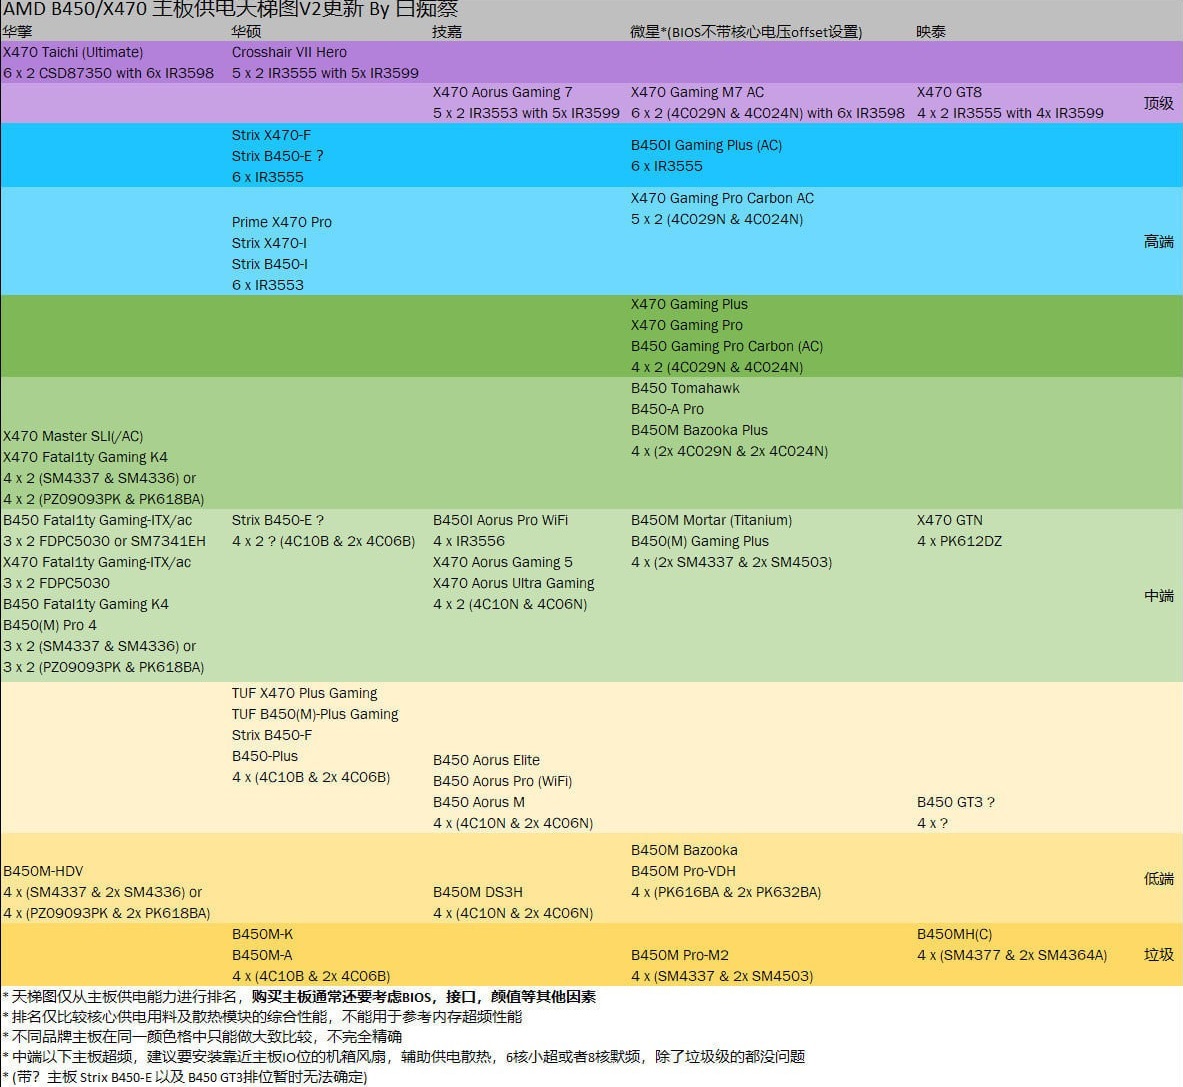Select the '华硕' column header
Screen dimensions: 1183x1087
tap(246, 32)
